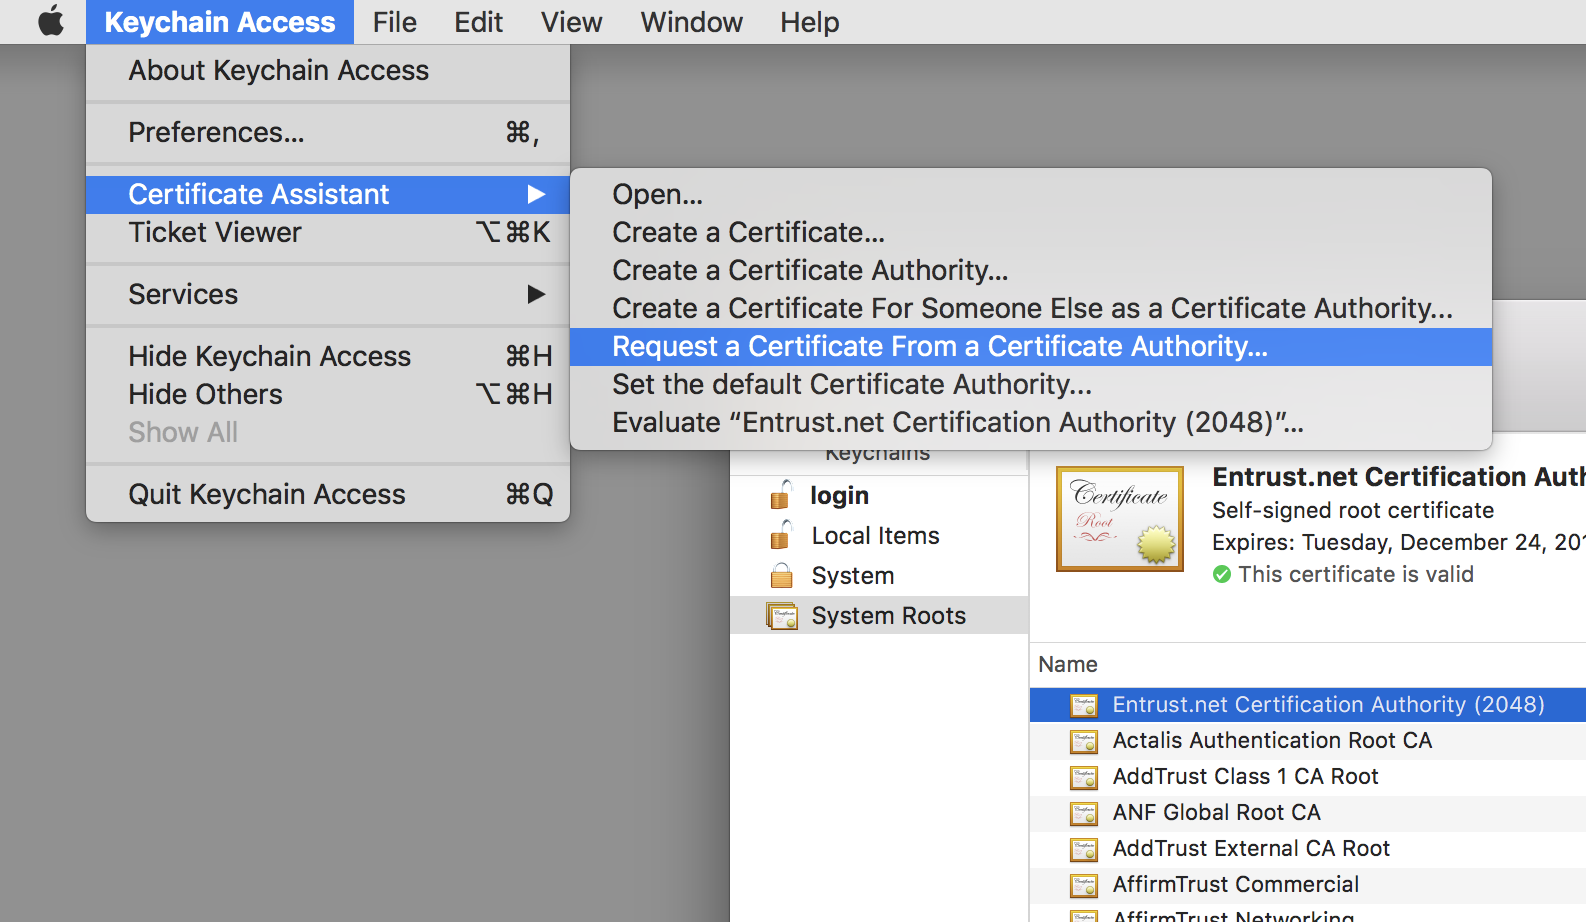Screen dimensions: 1586x922
Task: Click the large Certificate Root thumbnail
Action: 1120,519
